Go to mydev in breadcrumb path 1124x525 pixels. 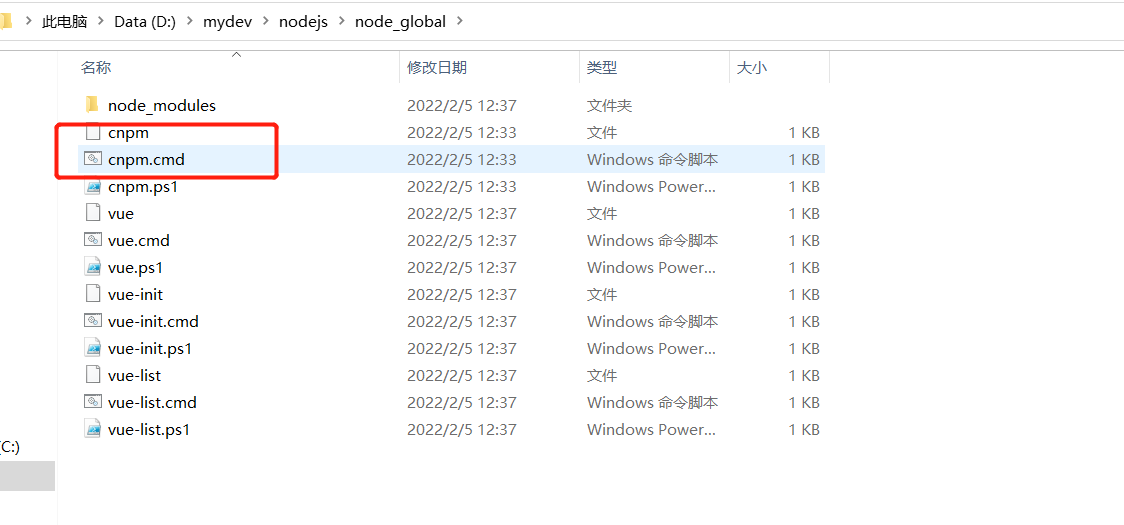point(227,22)
